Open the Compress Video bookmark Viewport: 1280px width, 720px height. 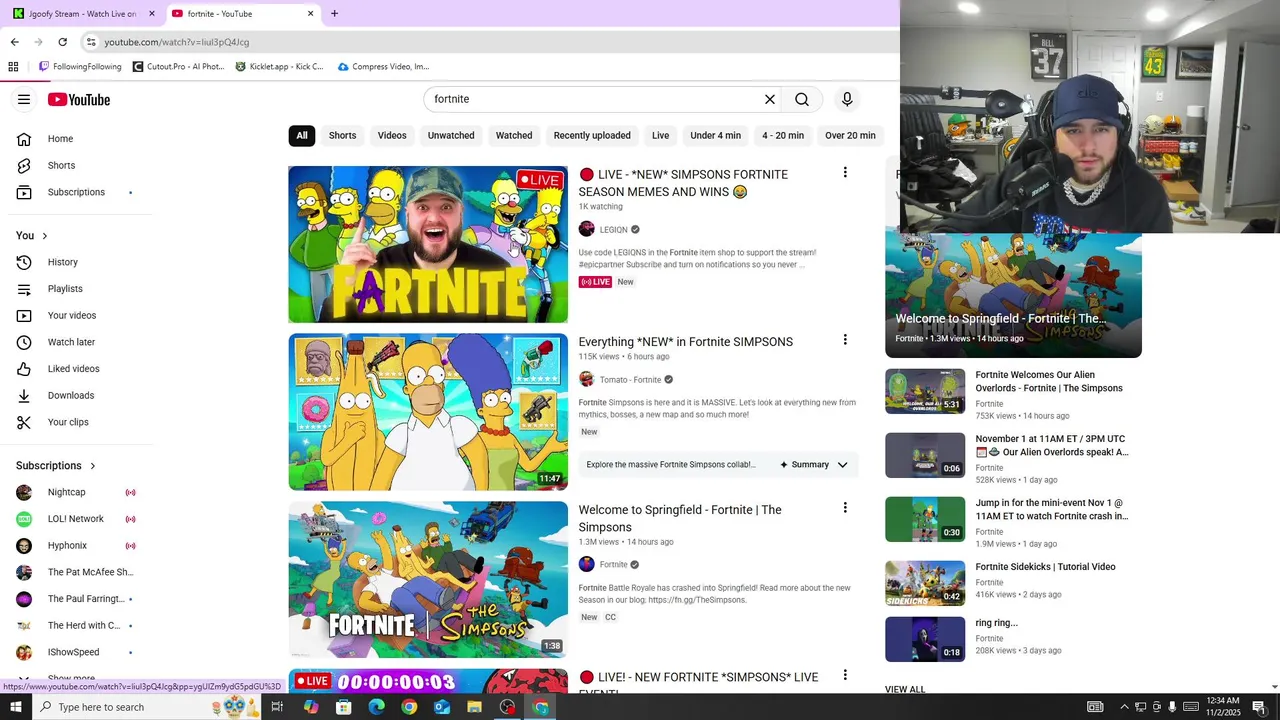(383, 67)
